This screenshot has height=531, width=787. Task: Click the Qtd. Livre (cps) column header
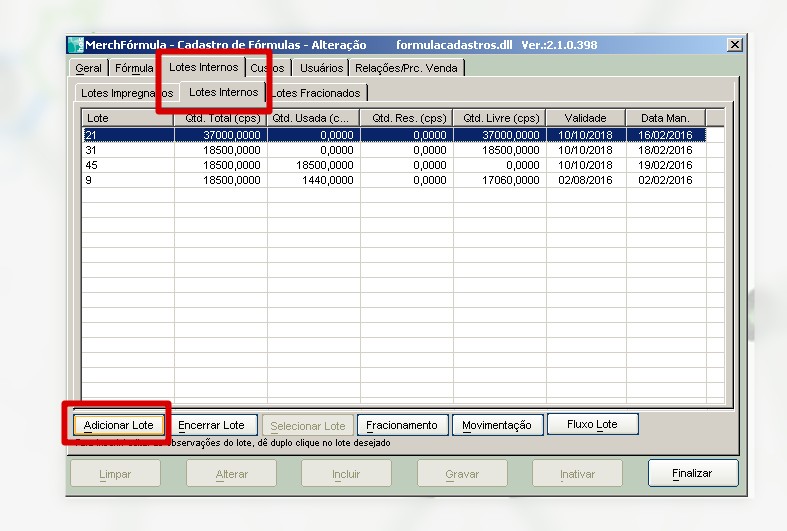[500, 118]
